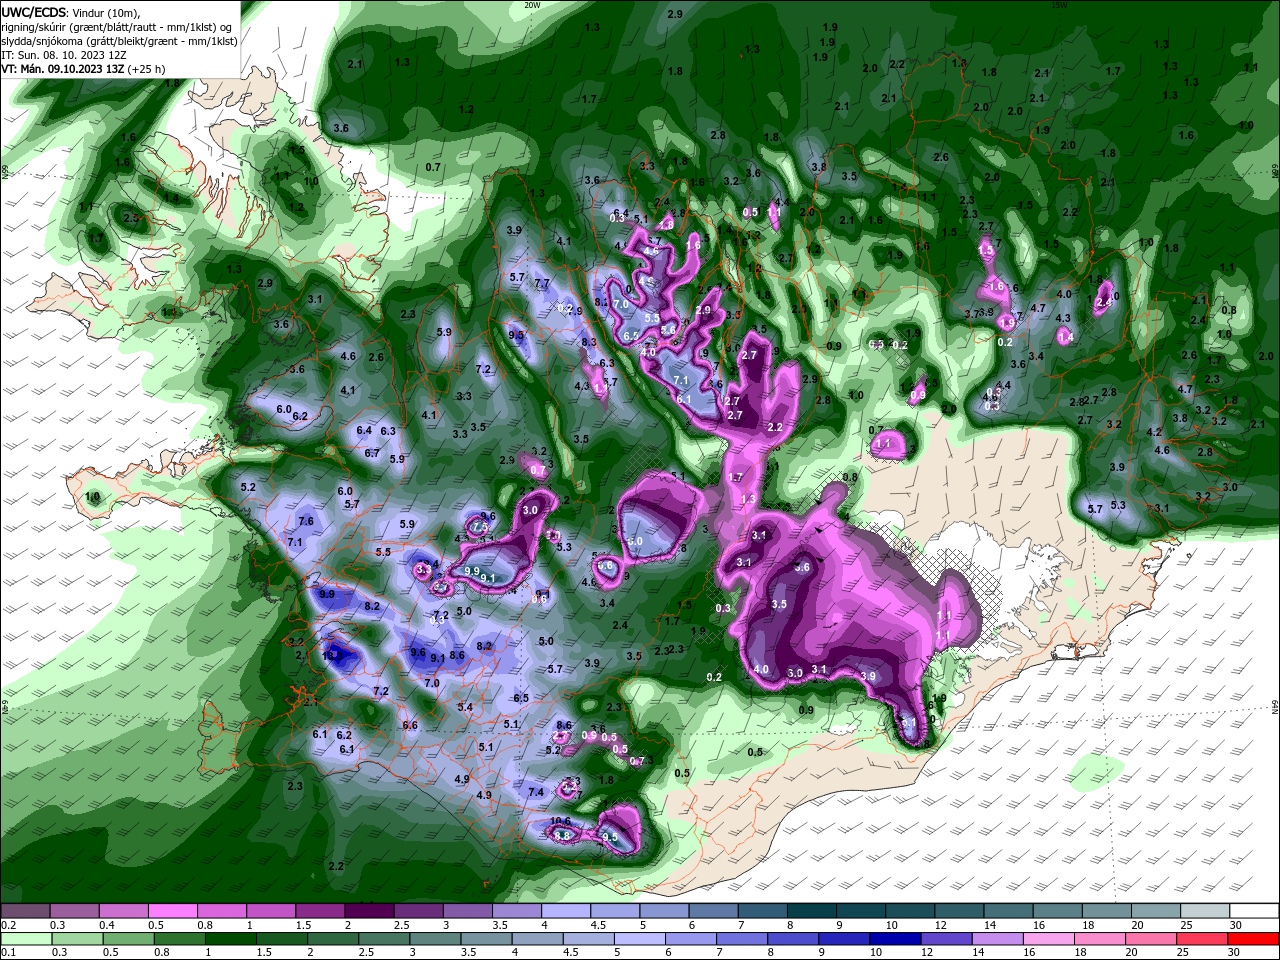Pick the darkest purple swatch at snow value 2
The width and height of the screenshot is (1280, 960).
click(368, 911)
